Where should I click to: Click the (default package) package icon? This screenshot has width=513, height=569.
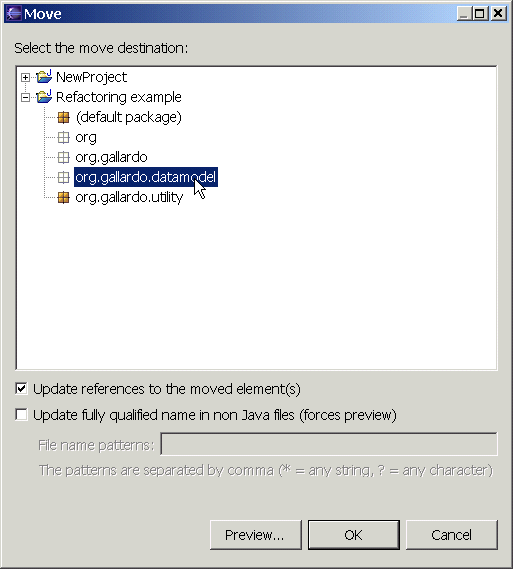[x=63, y=117]
